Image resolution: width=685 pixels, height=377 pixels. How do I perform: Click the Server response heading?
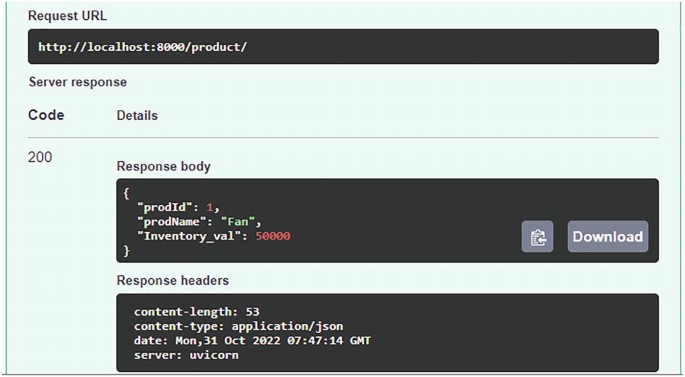[x=78, y=82]
